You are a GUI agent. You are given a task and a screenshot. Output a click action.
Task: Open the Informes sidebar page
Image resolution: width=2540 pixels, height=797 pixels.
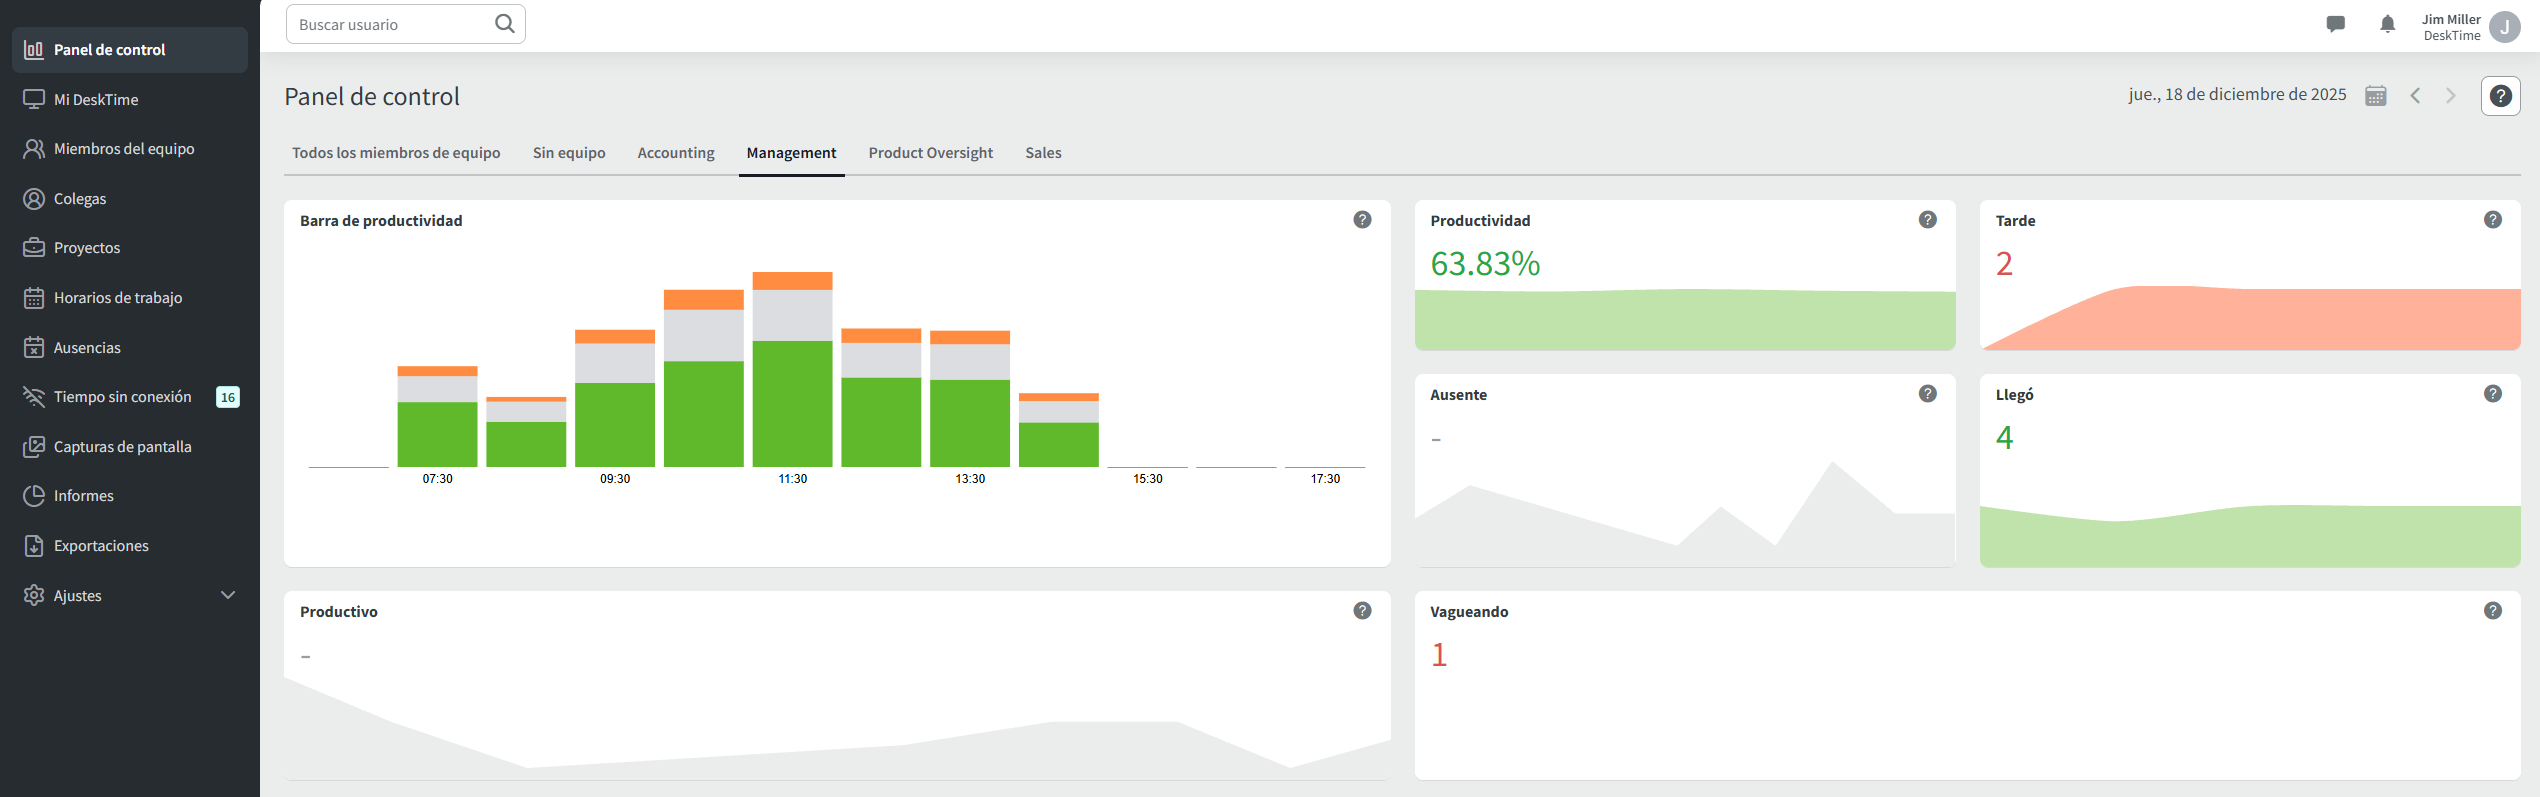point(84,496)
